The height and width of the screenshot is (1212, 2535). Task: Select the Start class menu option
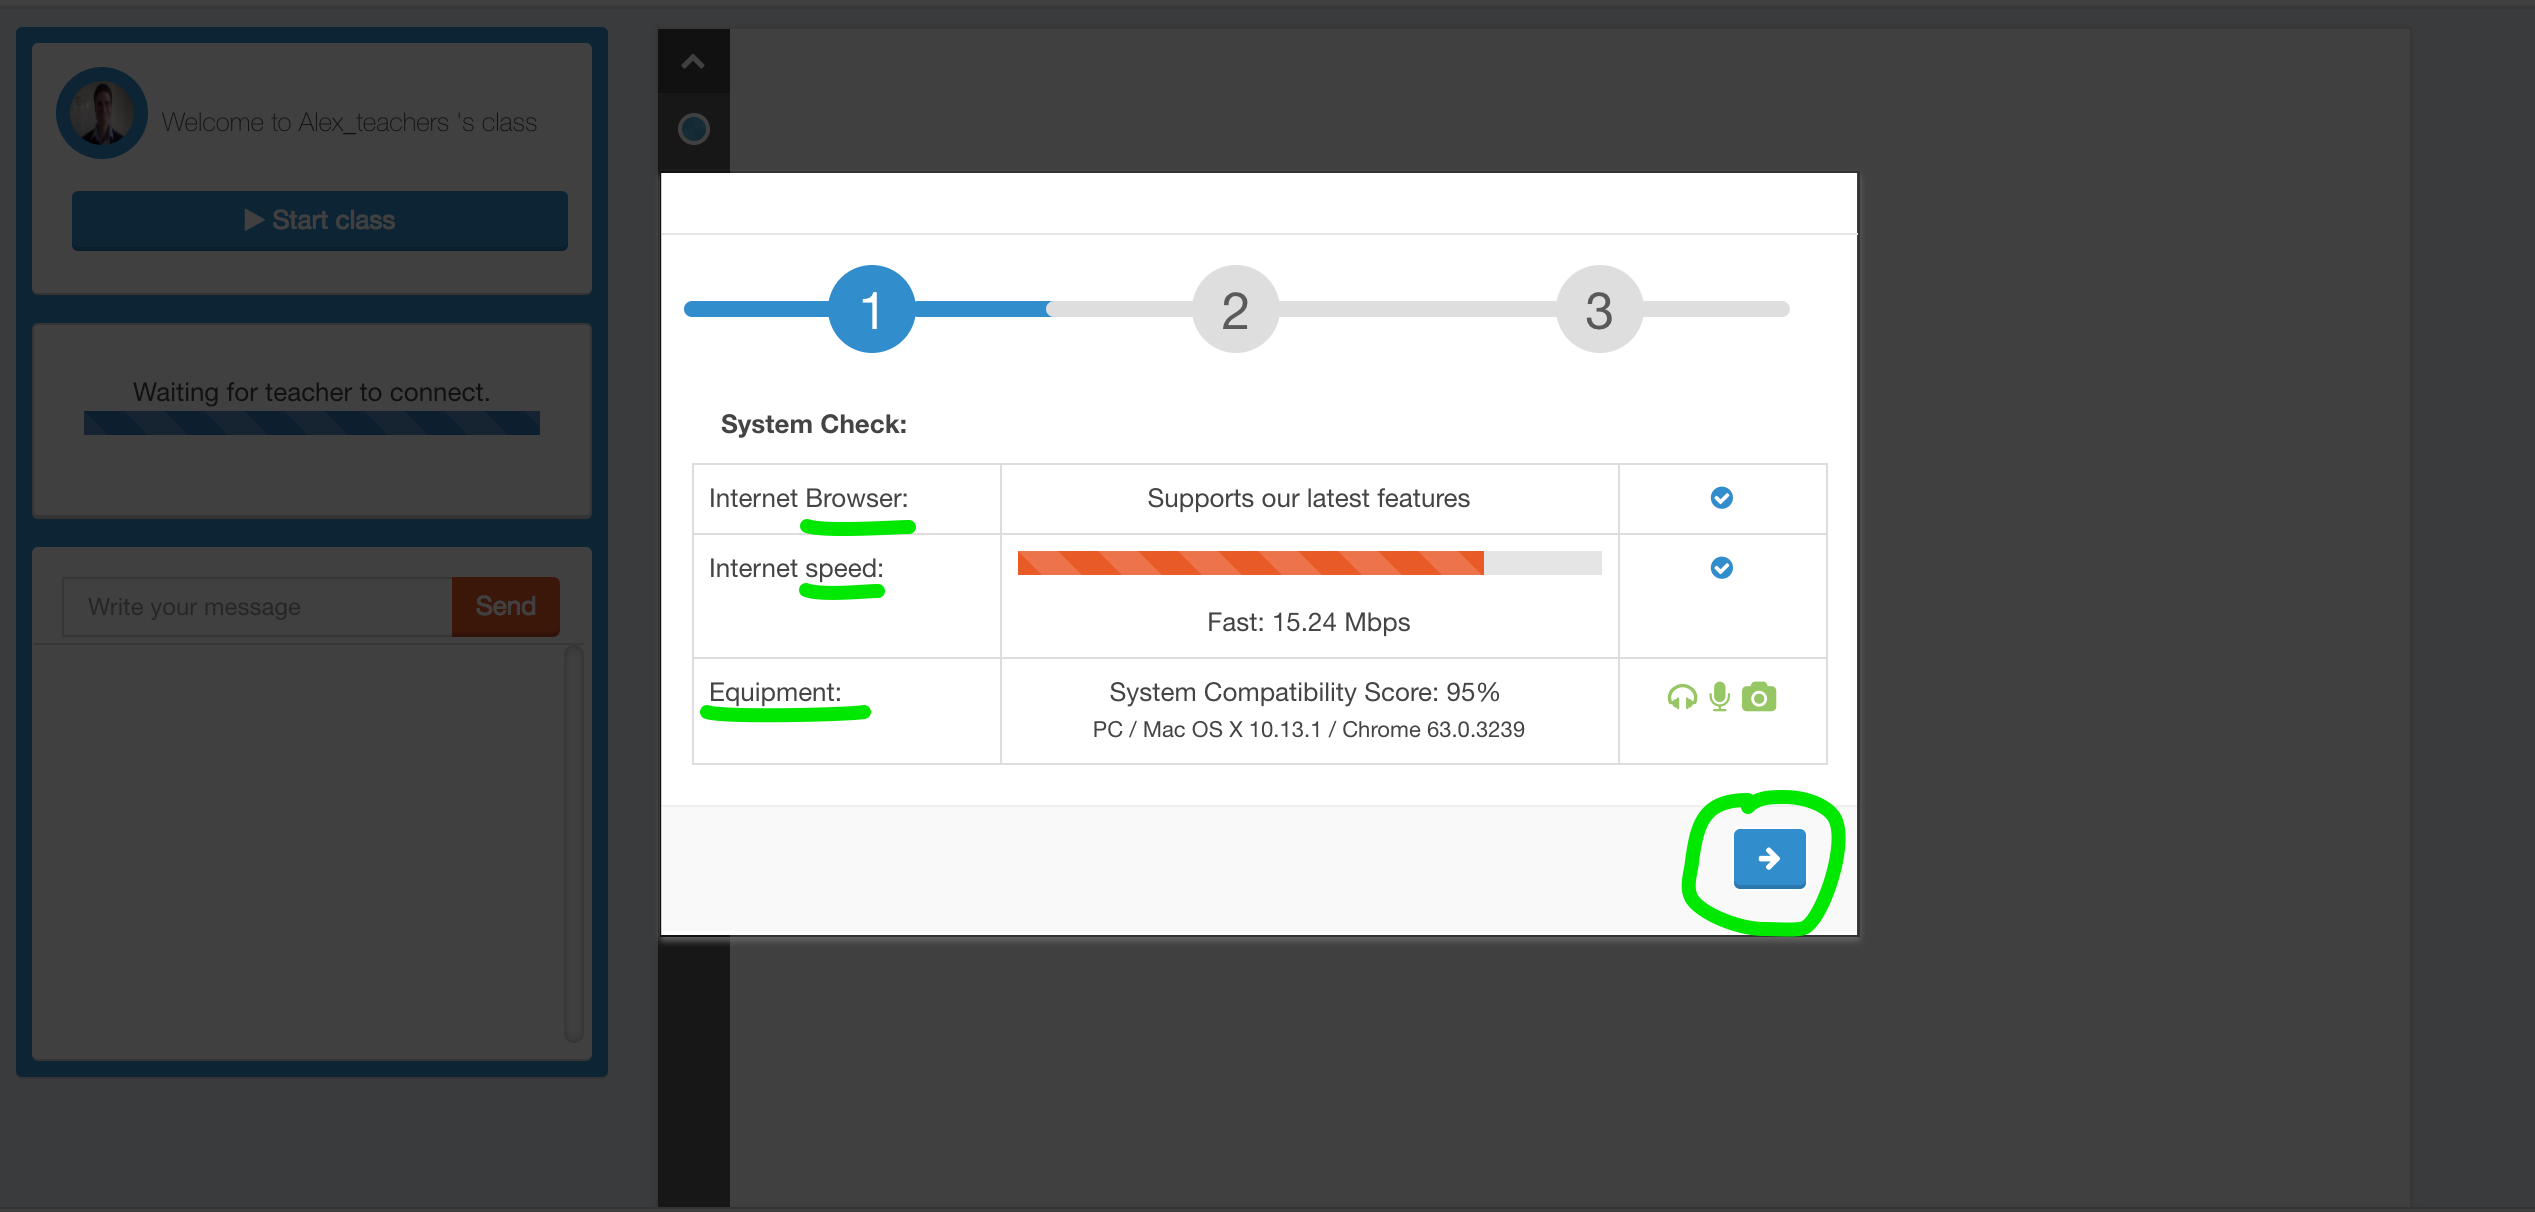point(318,220)
